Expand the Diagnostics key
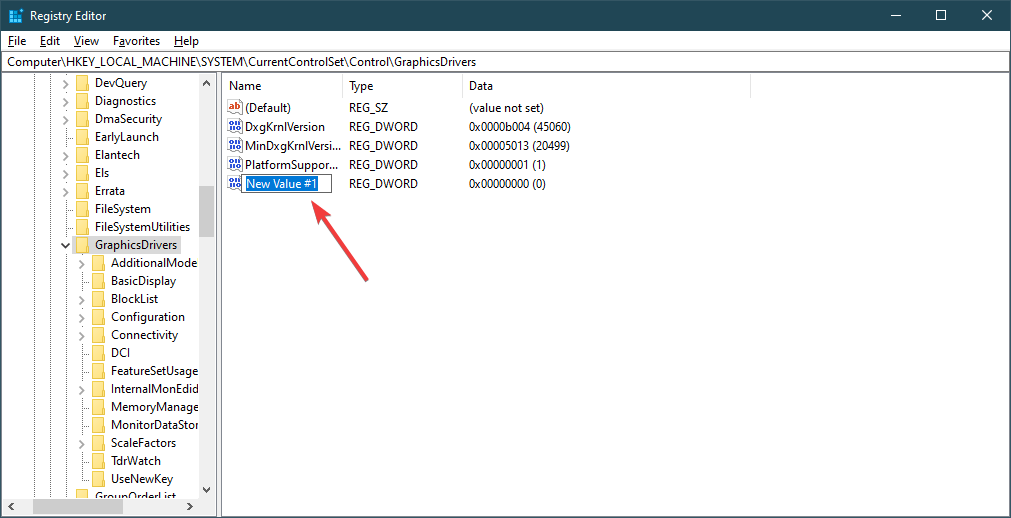1011x518 pixels. [66, 101]
